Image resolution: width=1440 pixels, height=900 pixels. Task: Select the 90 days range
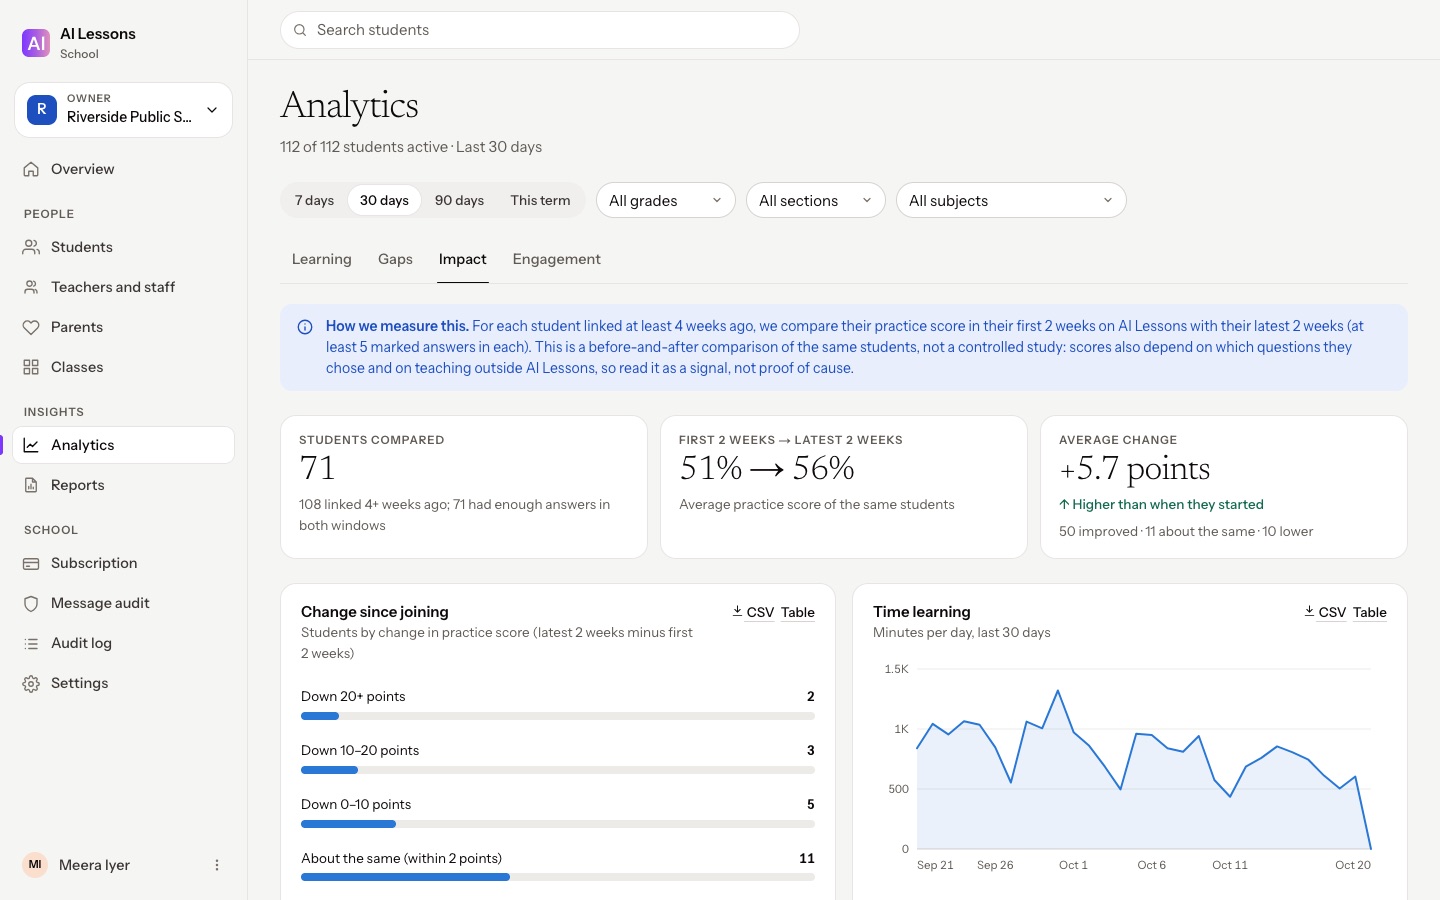459,200
